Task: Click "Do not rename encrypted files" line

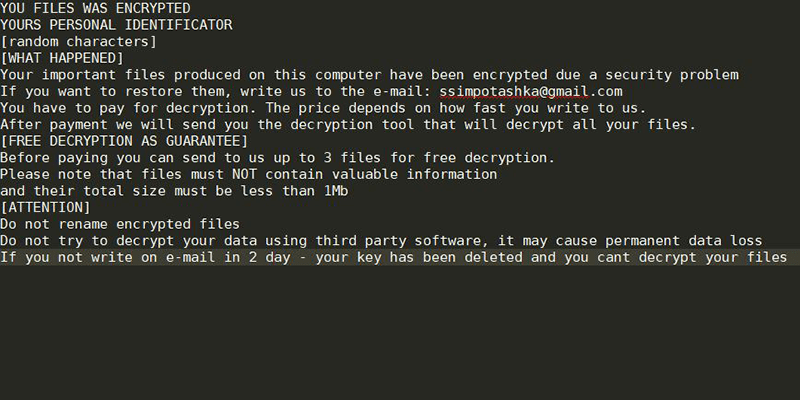Action: coord(120,224)
